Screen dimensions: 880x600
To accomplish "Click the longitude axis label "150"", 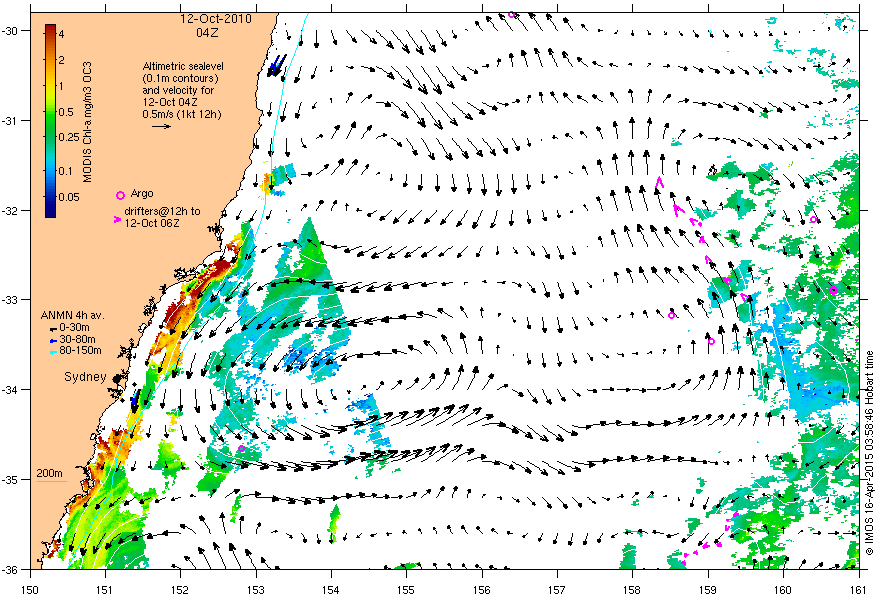I will click(30, 590).
